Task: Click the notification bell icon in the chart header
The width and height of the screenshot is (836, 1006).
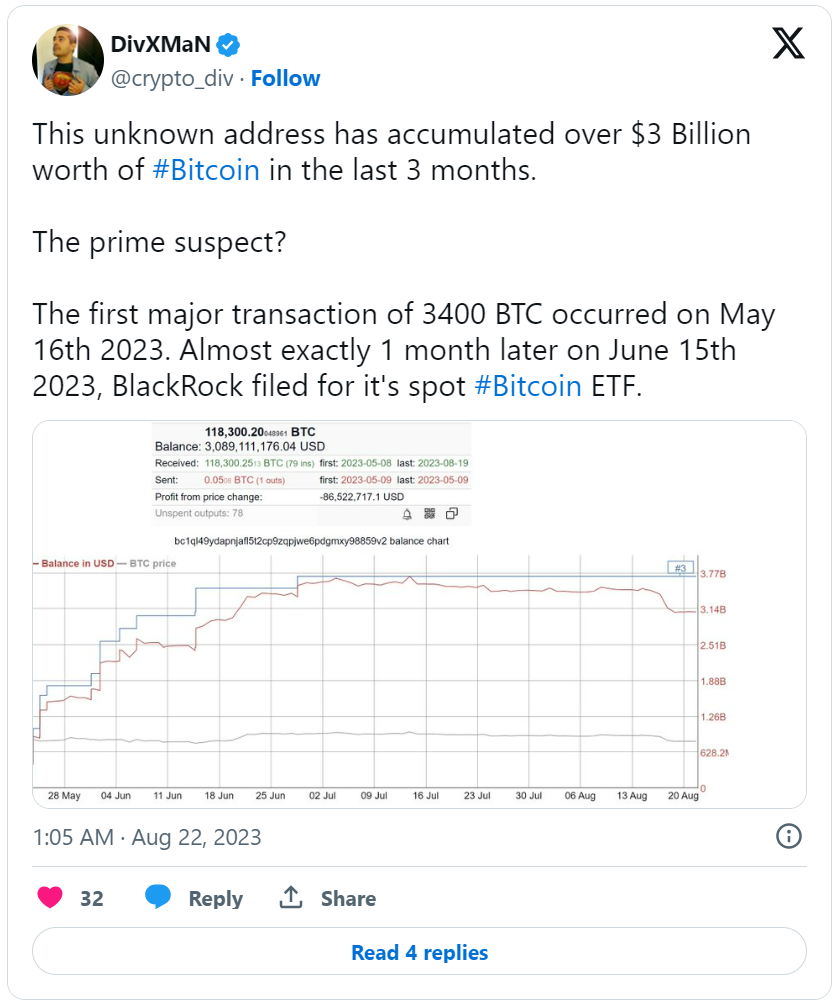Action: coord(407,513)
